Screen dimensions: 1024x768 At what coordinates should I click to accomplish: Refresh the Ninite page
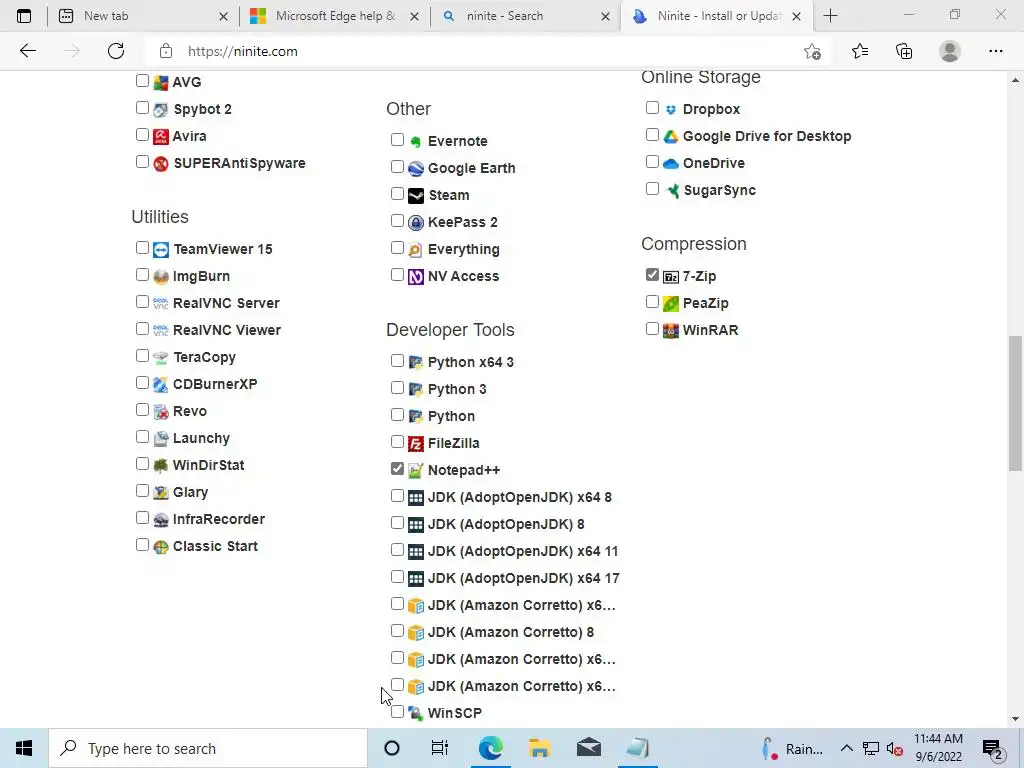pos(116,51)
